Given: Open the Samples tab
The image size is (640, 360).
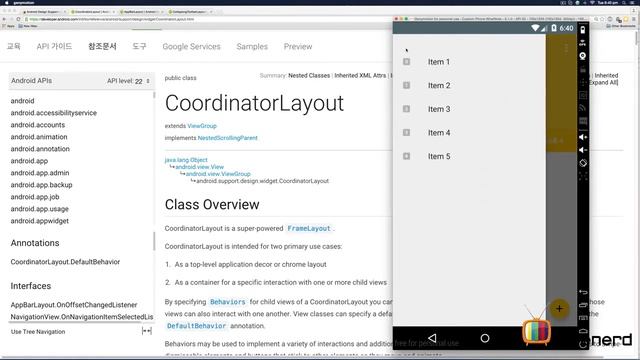Looking at the screenshot, I should point(252,47).
